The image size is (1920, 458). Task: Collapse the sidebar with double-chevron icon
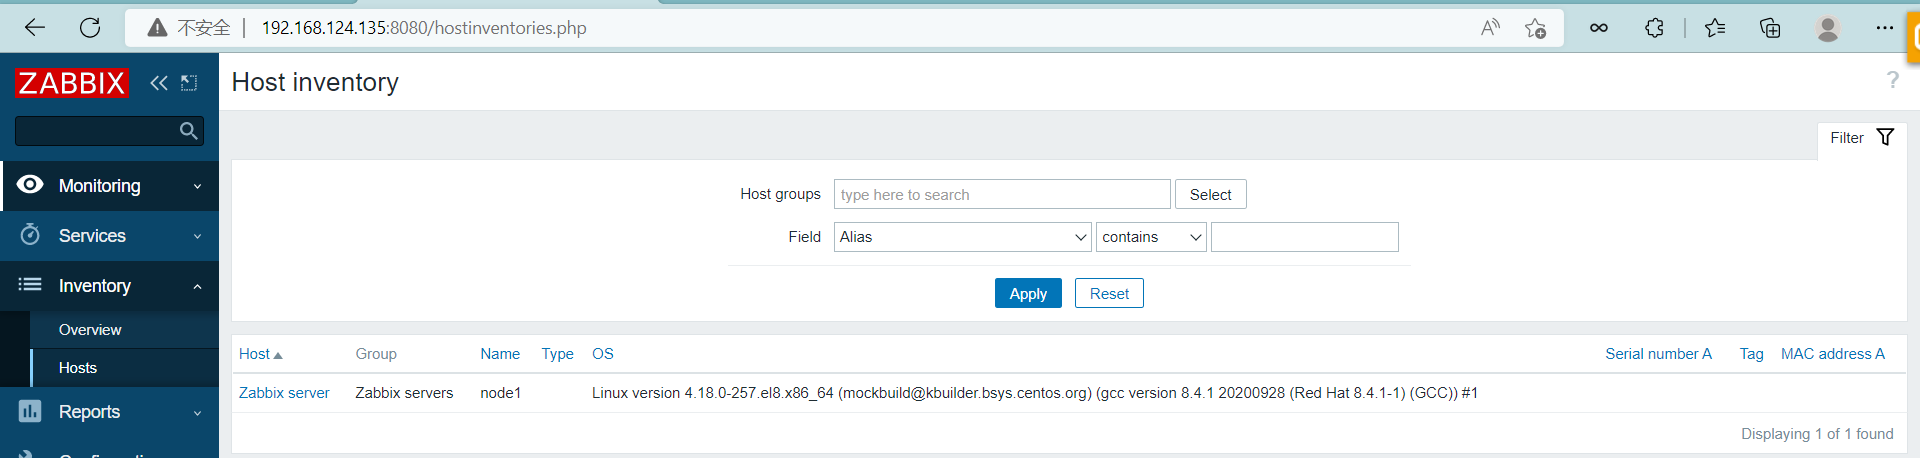(158, 83)
